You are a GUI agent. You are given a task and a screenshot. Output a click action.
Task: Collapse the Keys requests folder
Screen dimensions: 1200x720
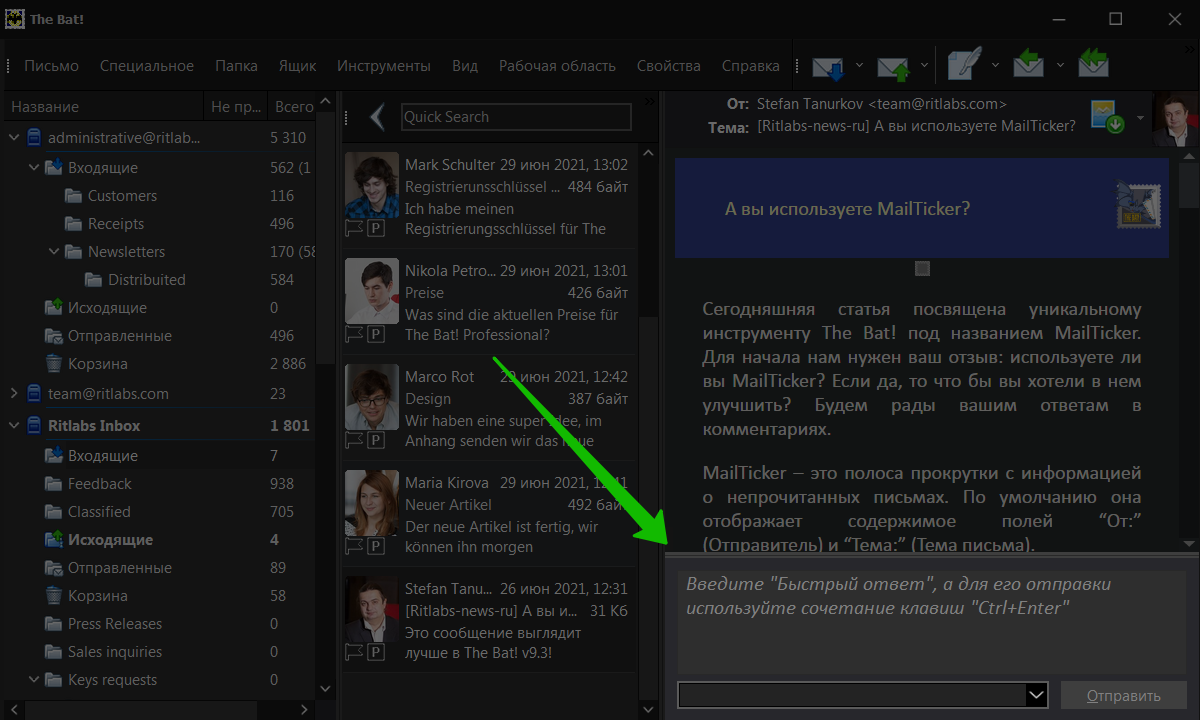coord(34,680)
